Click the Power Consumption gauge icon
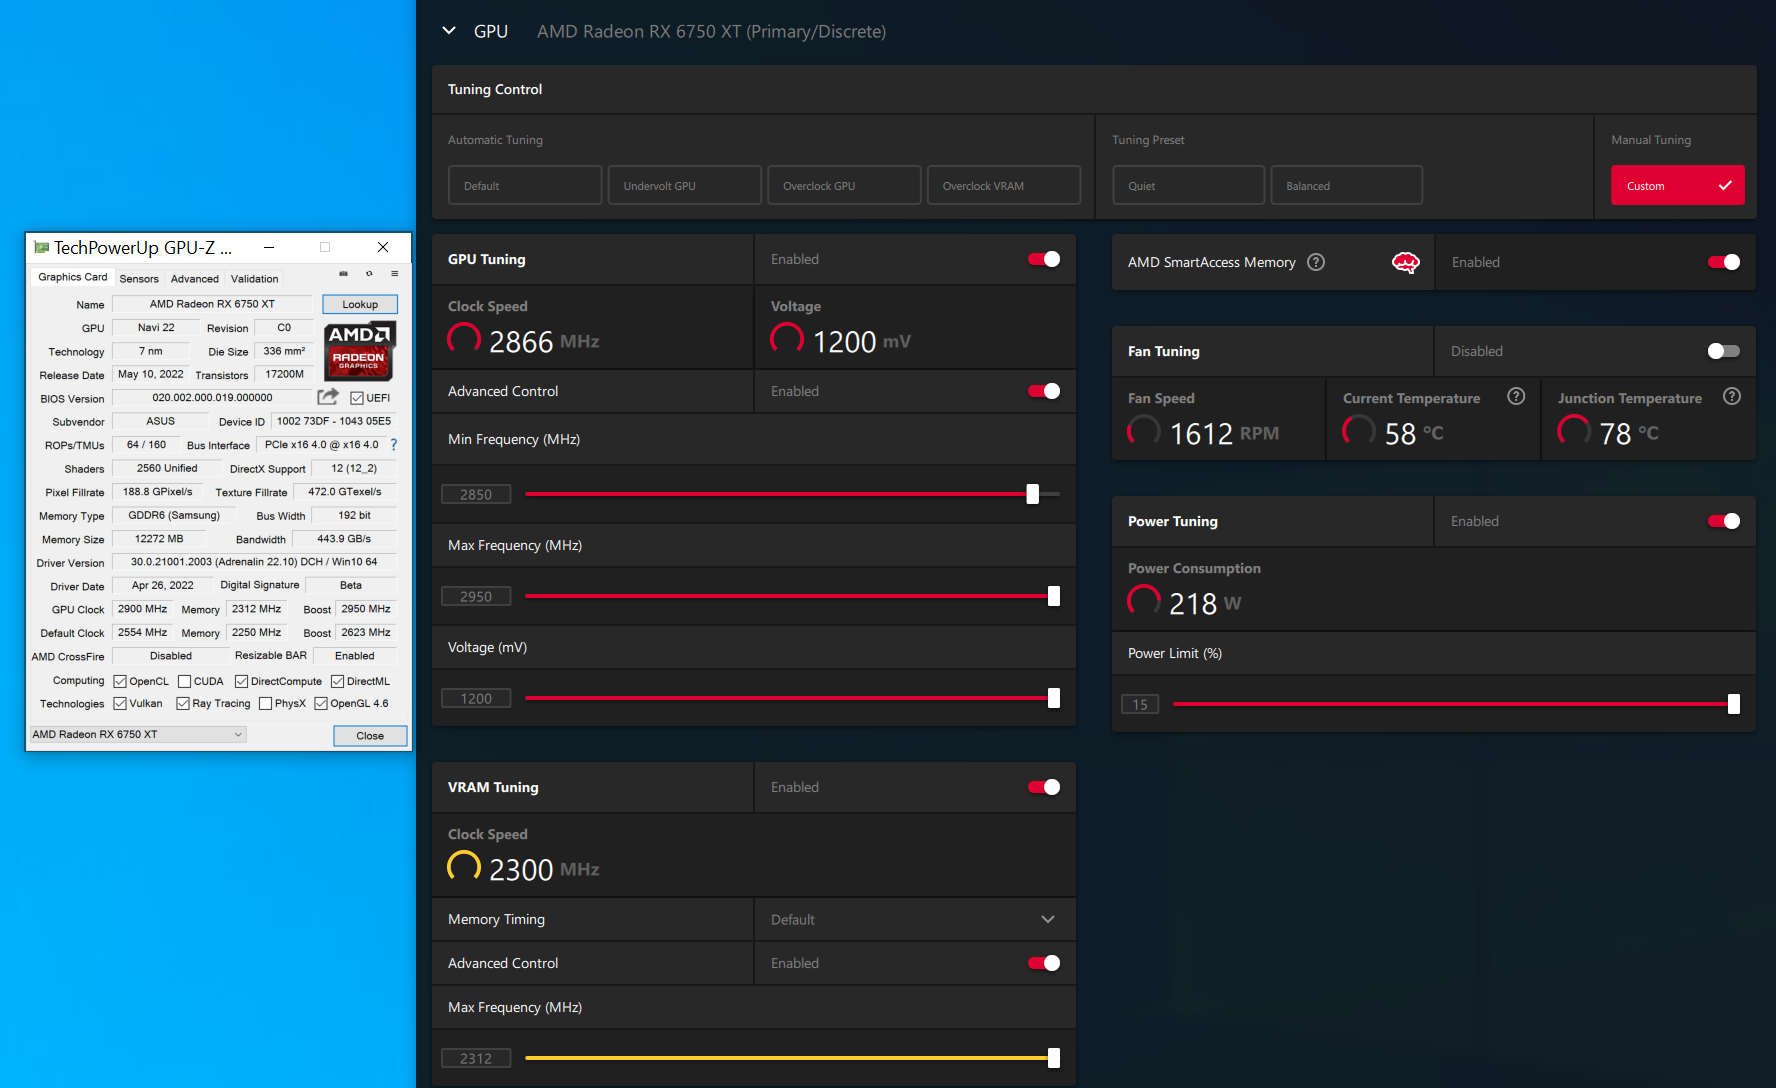This screenshot has height=1088, width=1776. pos(1144,602)
